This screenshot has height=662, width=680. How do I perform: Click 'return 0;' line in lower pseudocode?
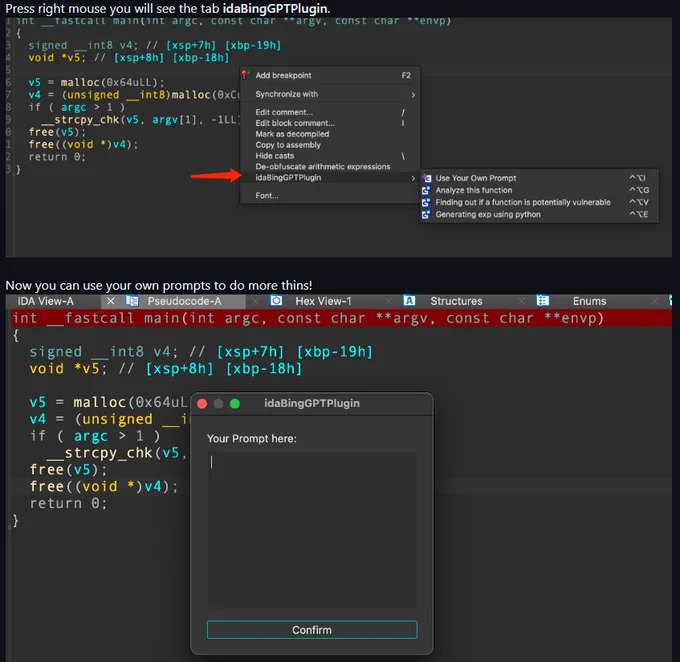click(69, 504)
